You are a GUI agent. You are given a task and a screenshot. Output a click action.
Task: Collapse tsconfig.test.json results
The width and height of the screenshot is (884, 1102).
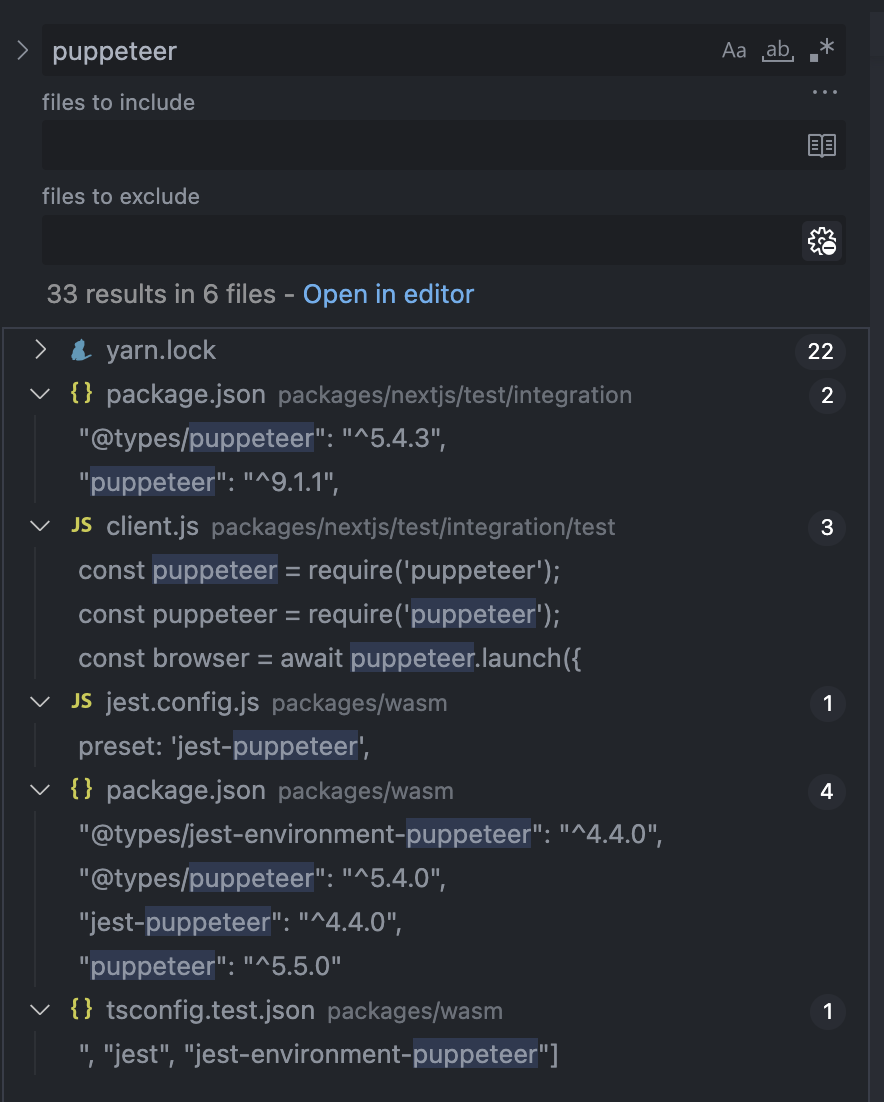click(41, 1010)
